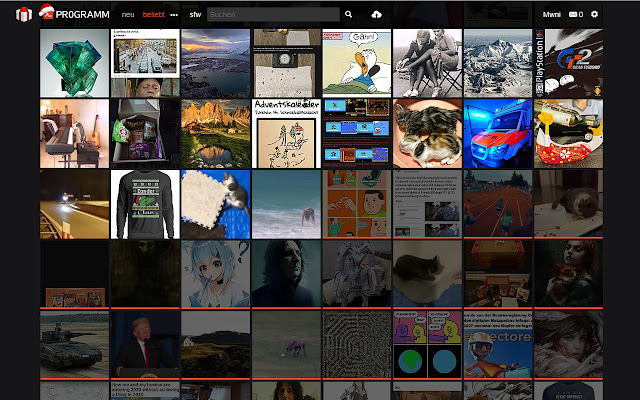640x400 pixels.
Task: Open the traffic street screenshot thumbnail
Action: click(145, 63)
